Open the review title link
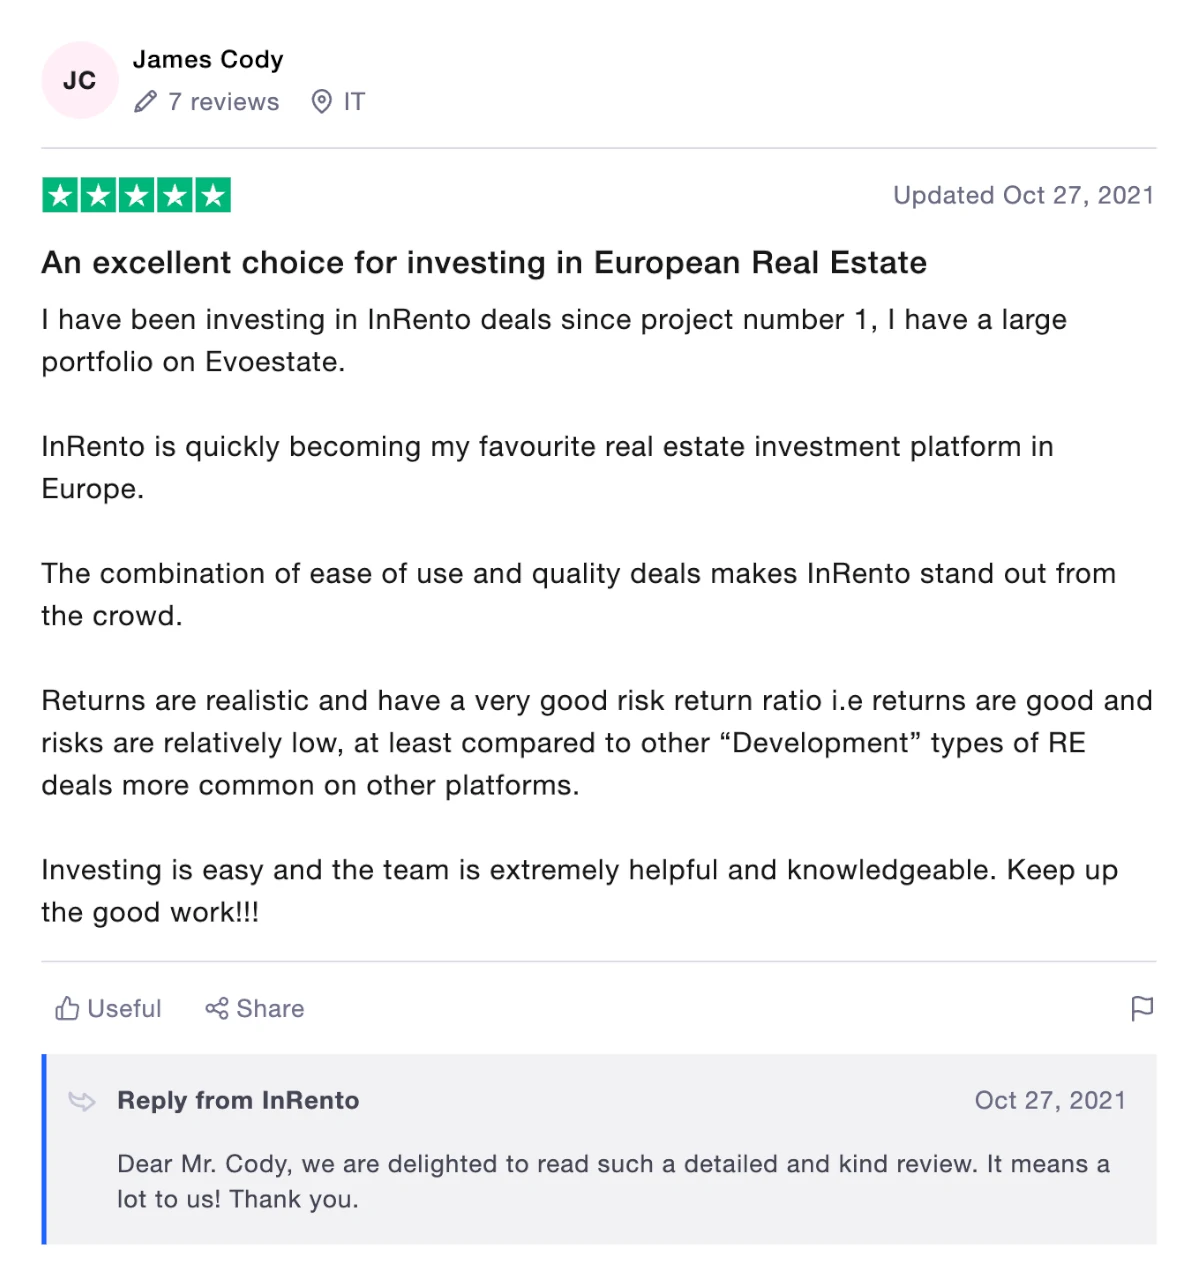1200x1288 pixels. (x=484, y=262)
